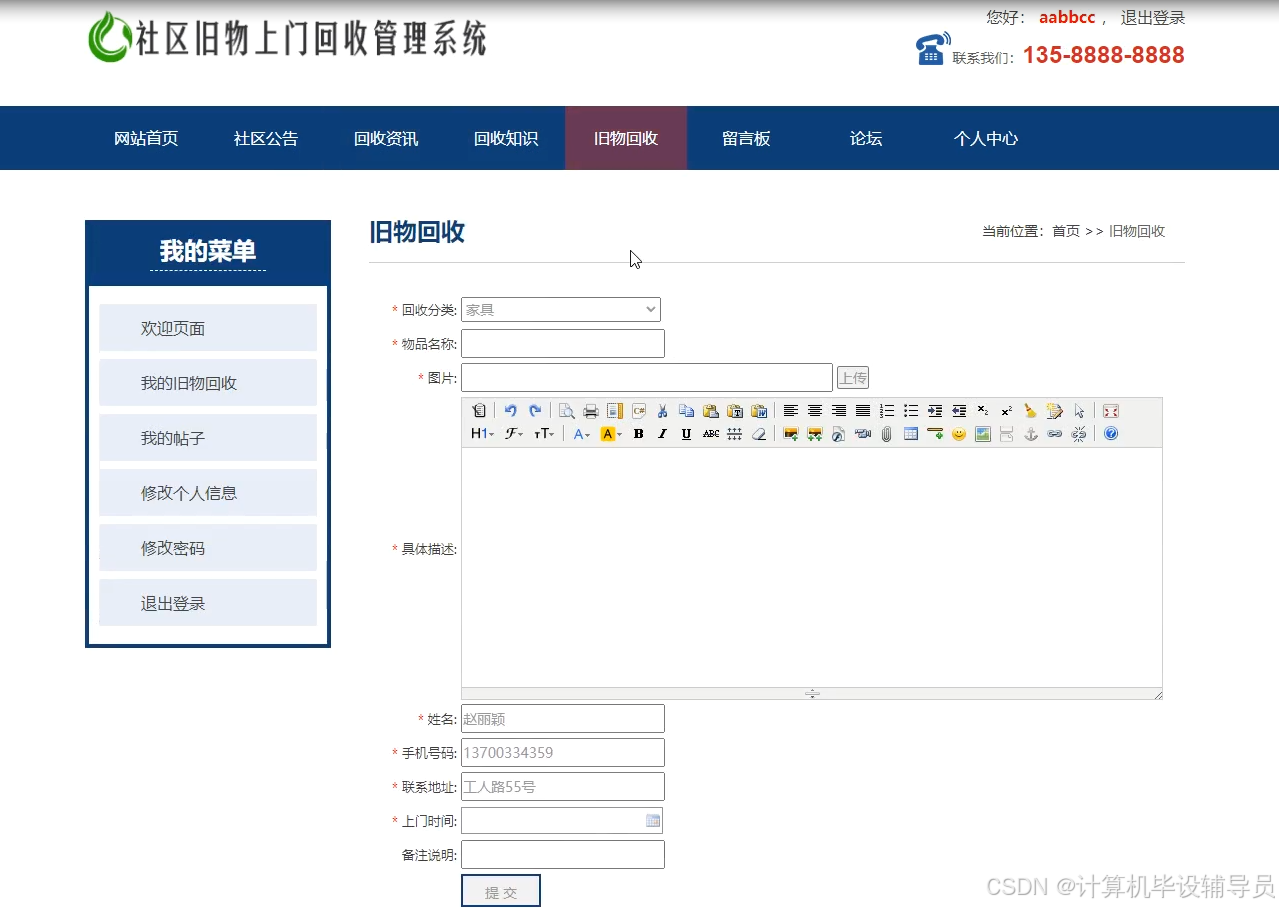The image size is (1279, 908).
Task: Open 留言板 navigation item
Action: (x=746, y=139)
